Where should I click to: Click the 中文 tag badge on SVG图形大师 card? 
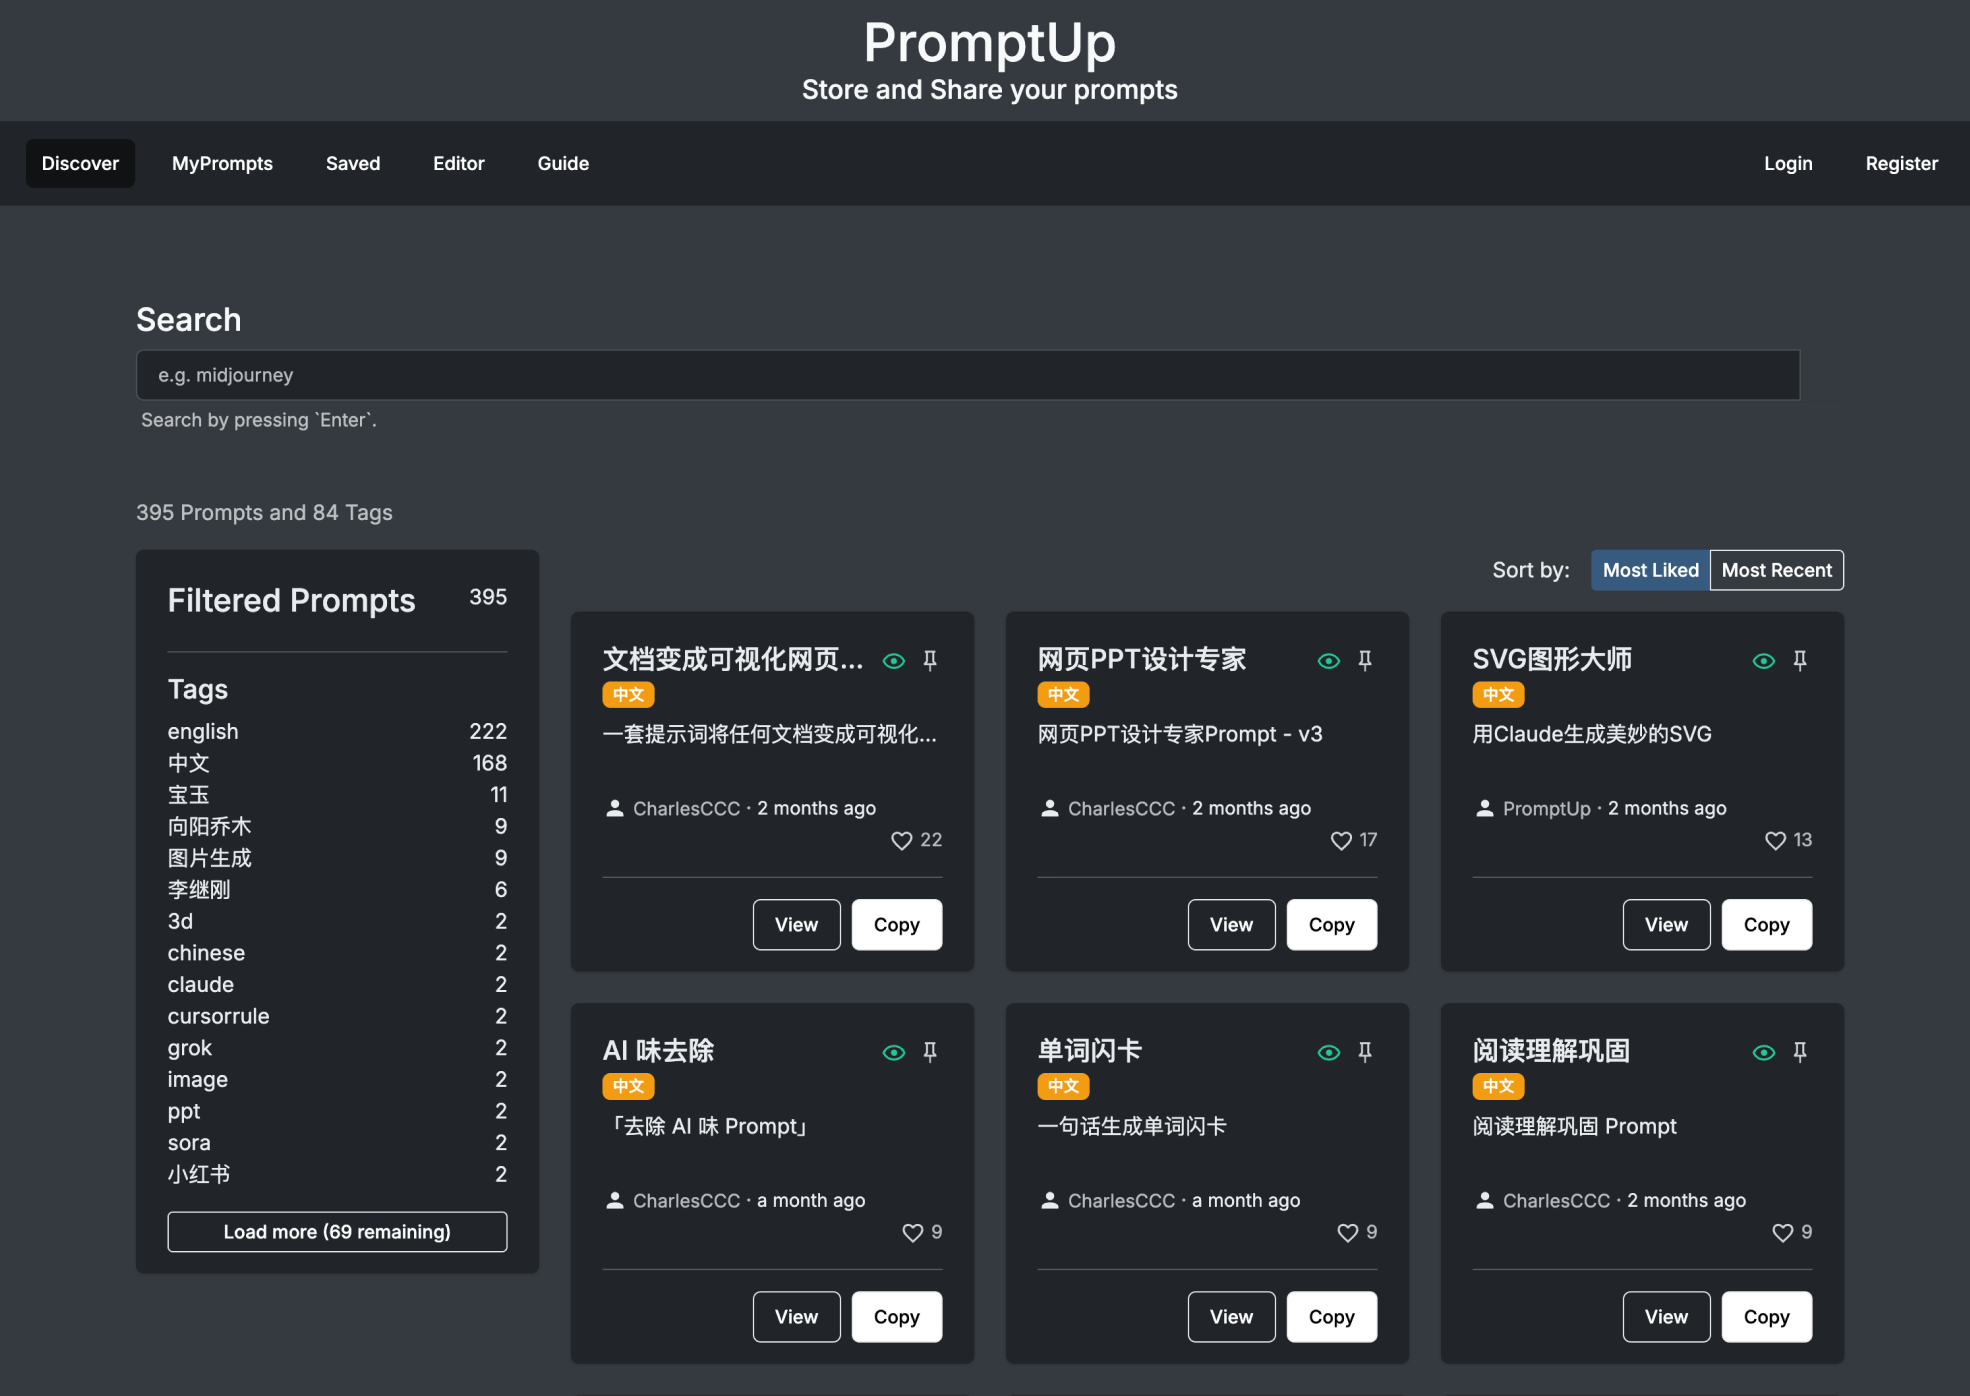coord(1498,695)
